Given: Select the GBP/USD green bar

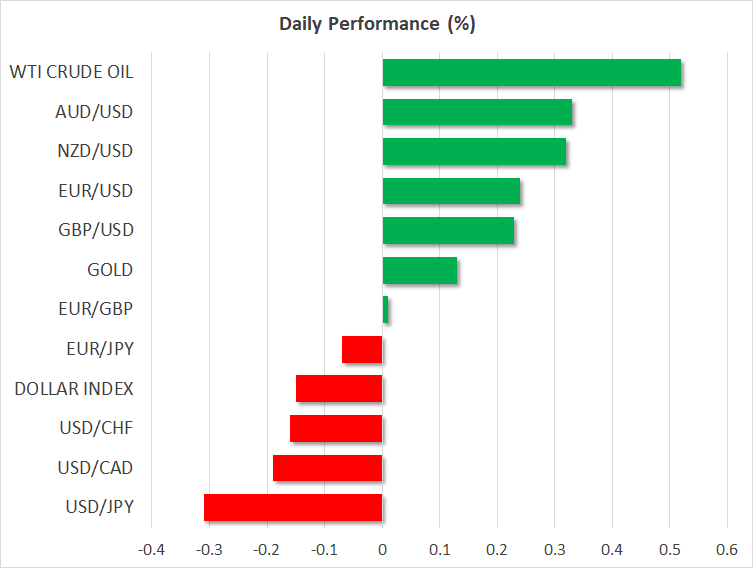Looking at the screenshot, I should tap(448, 230).
